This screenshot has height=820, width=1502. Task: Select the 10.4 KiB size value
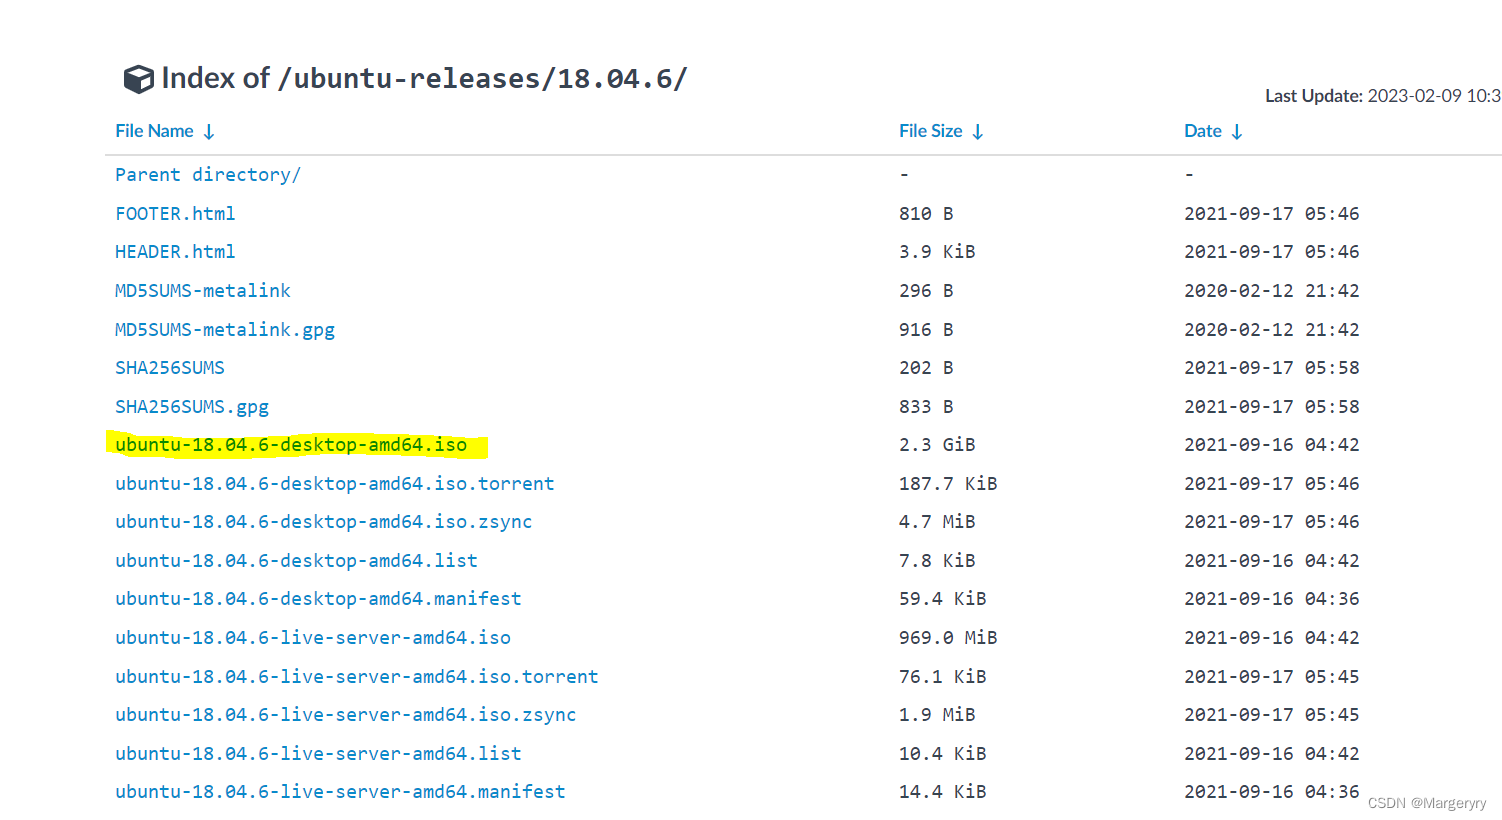click(943, 754)
